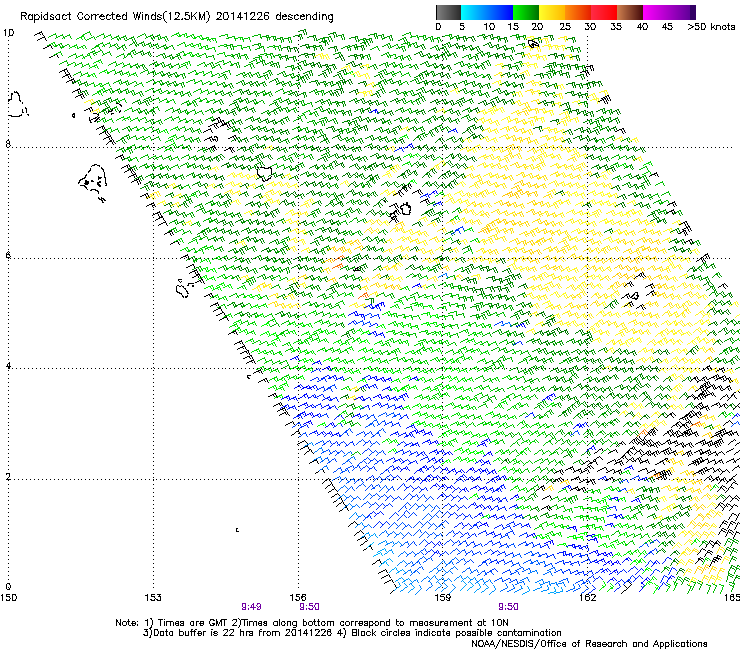Click the "9:50" time label below 156

tap(310, 607)
